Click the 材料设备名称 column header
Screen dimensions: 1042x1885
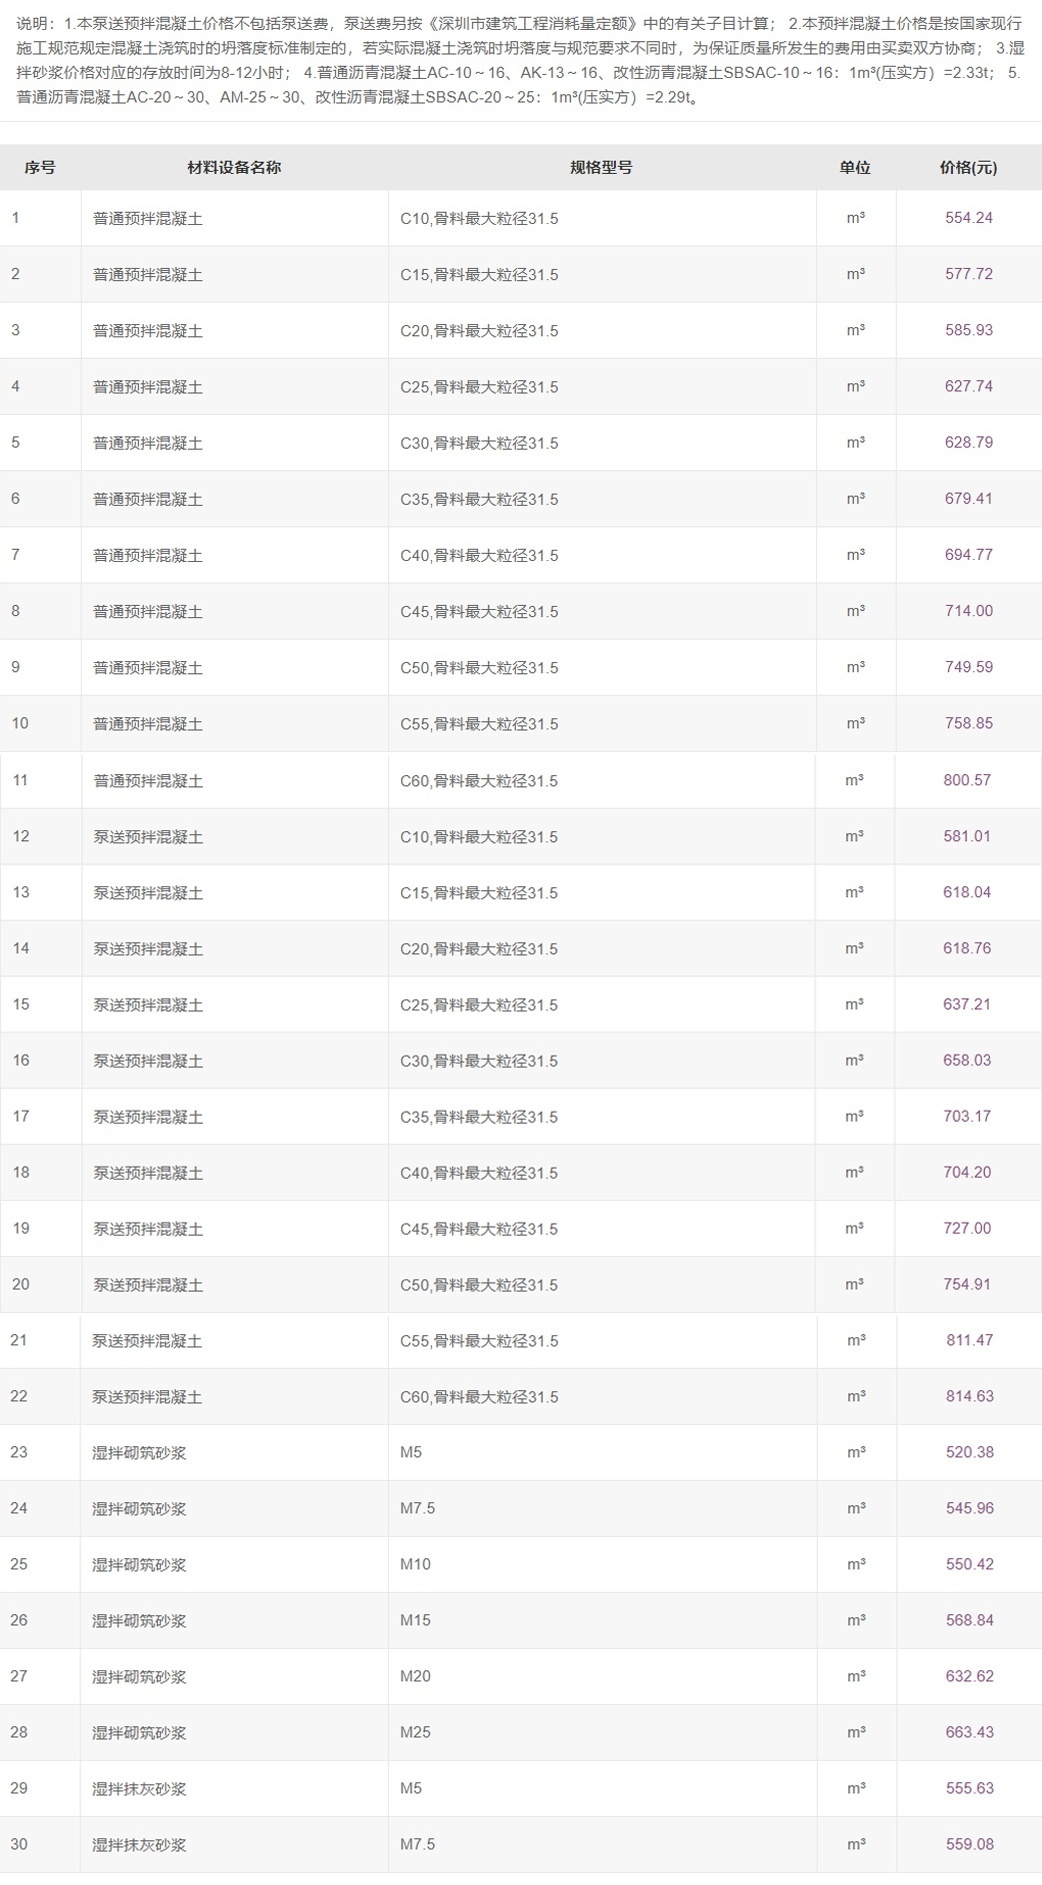click(234, 168)
